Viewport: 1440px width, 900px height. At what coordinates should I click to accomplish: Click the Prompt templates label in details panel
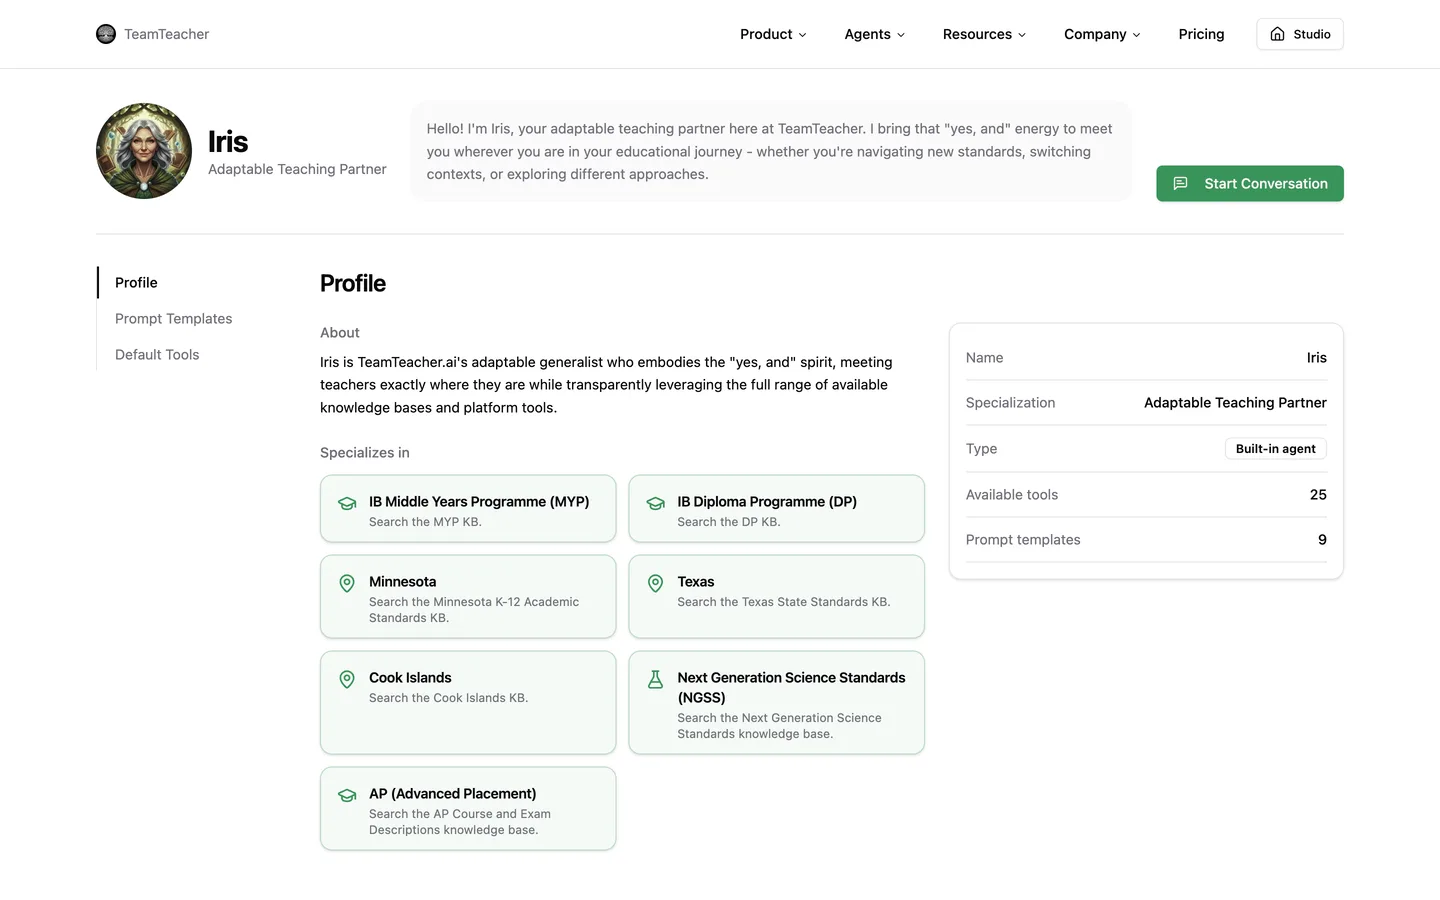coord(1023,540)
